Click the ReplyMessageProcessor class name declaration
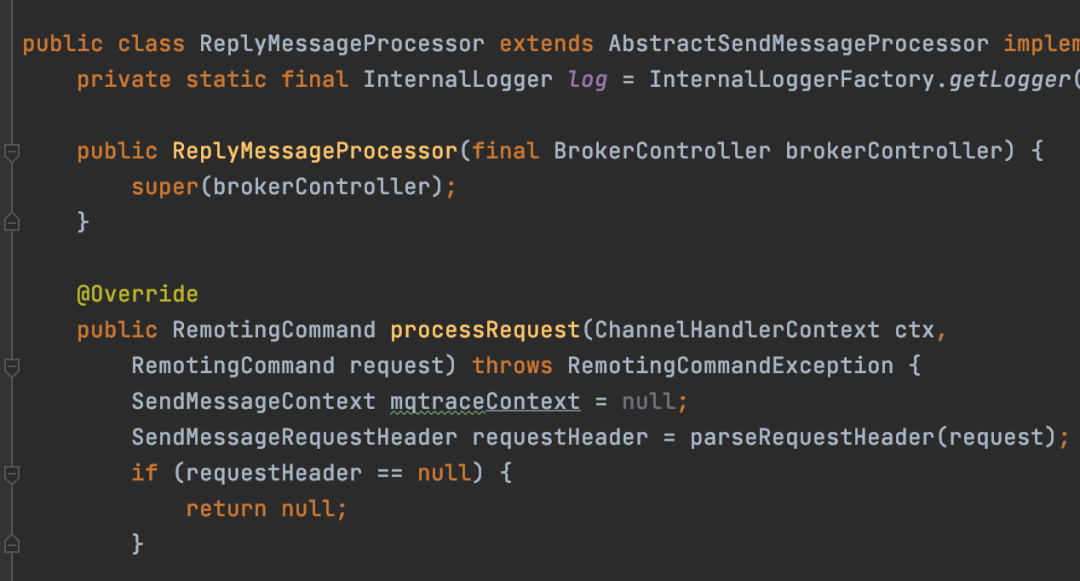 [x=342, y=43]
